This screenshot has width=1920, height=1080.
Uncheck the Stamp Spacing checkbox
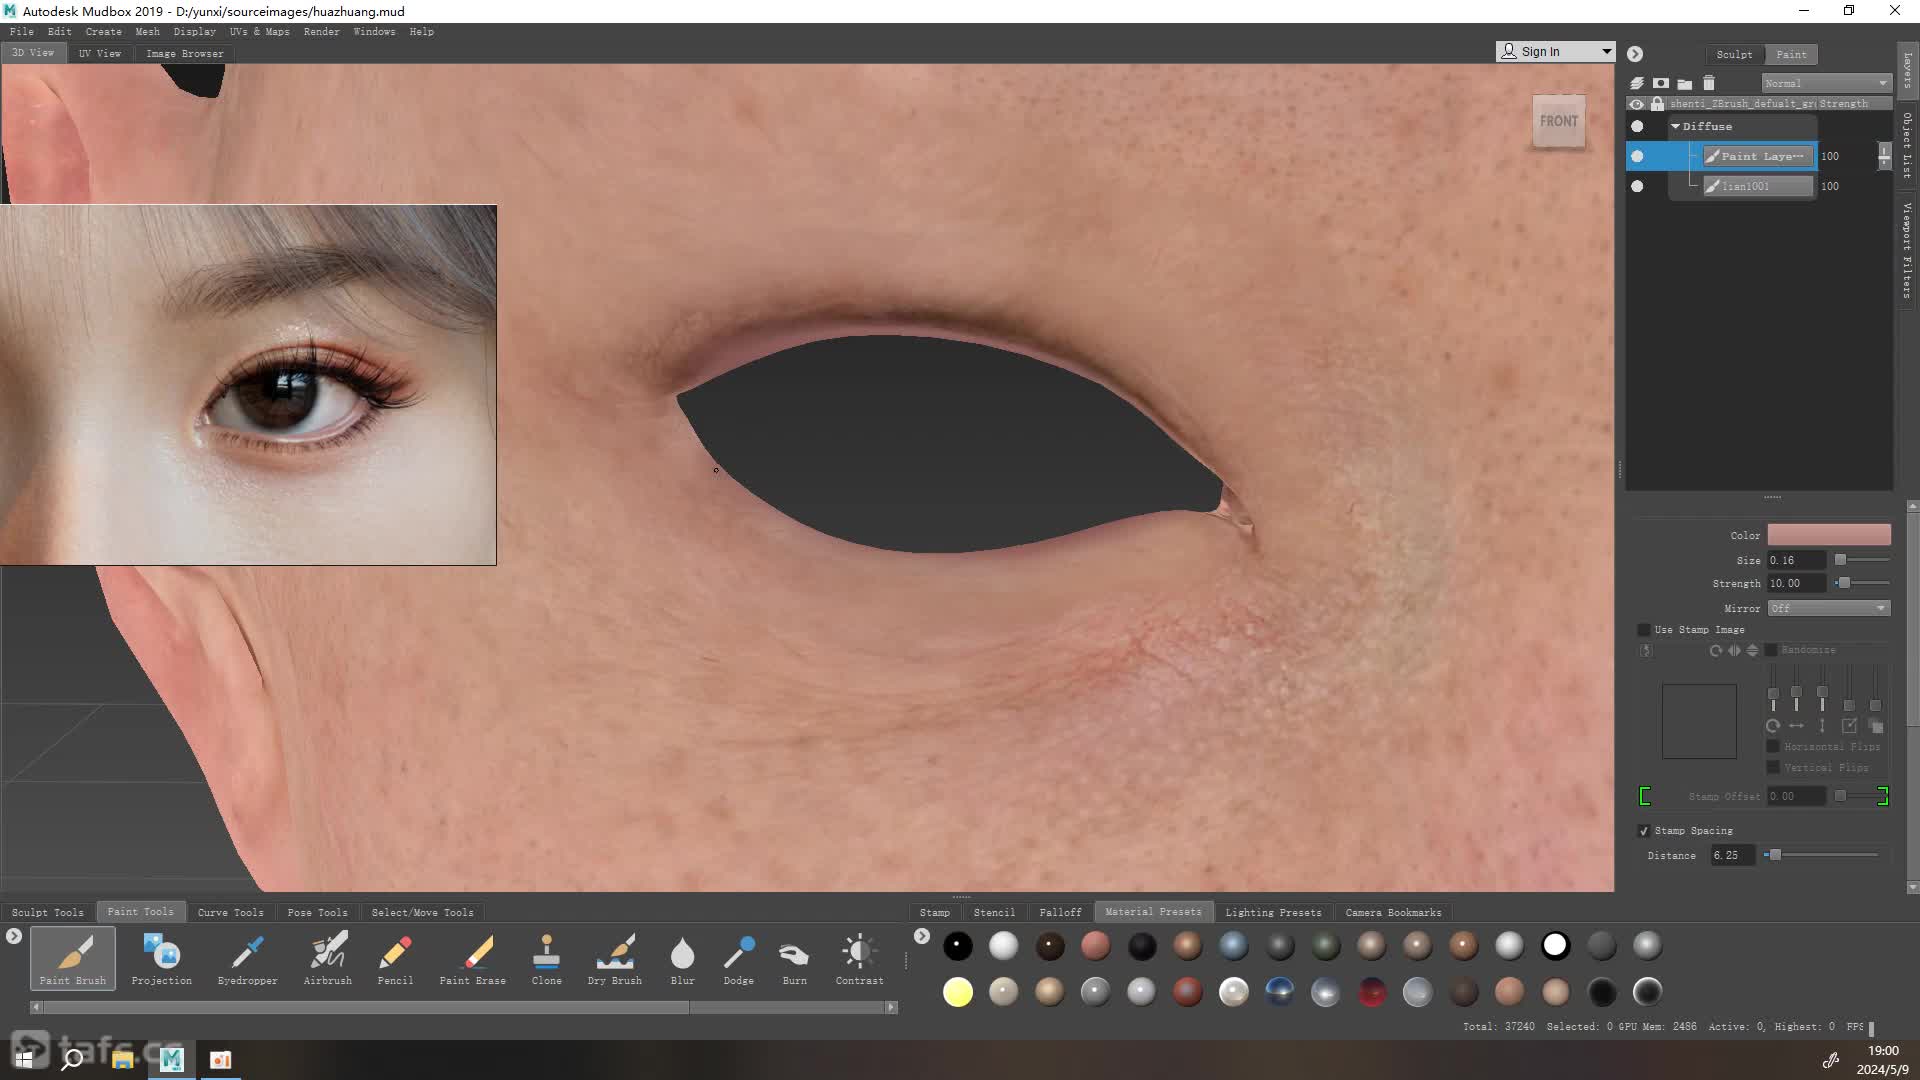(1643, 831)
